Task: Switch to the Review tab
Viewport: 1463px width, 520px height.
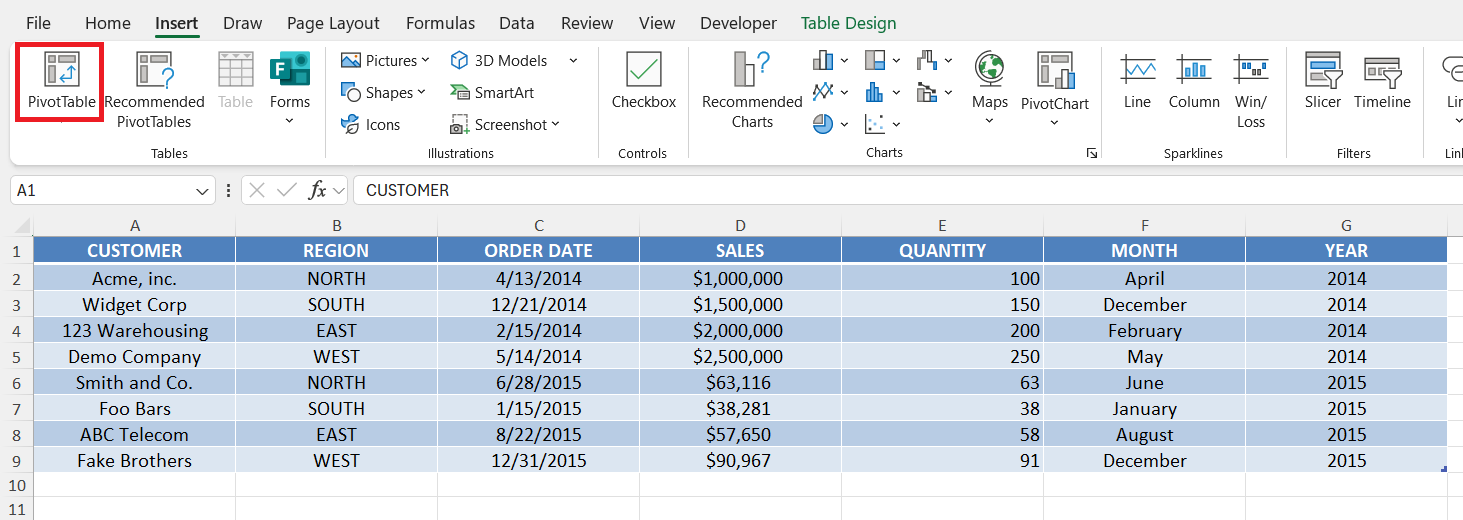Action: tap(587, 23)
